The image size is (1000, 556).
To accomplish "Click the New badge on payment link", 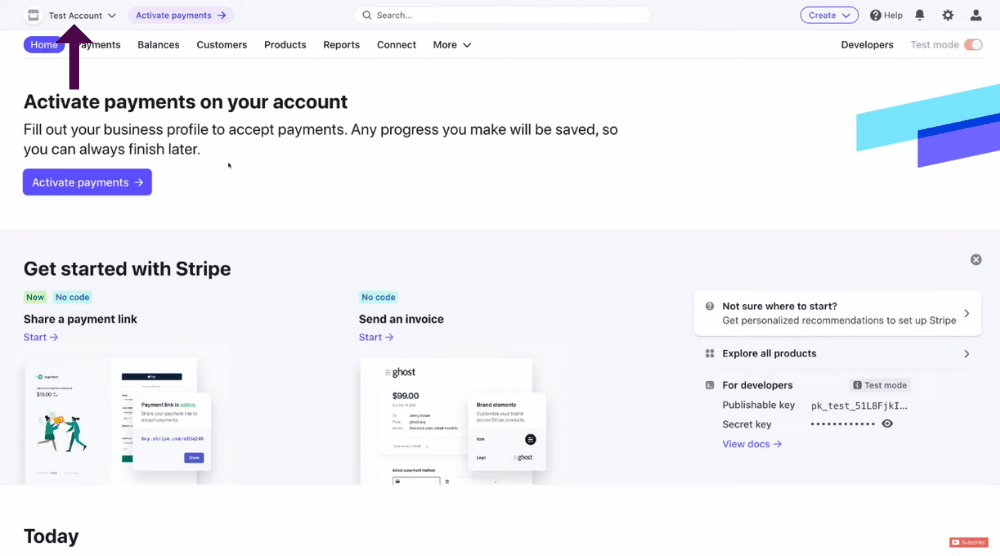I will pyautogui.click(x=35, y=297).
